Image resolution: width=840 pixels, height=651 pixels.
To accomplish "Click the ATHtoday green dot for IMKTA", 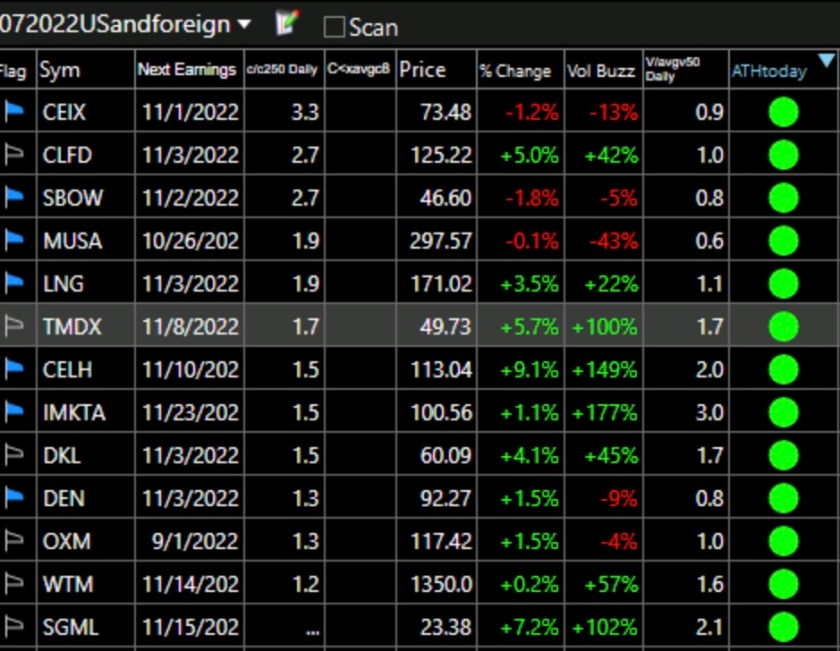I will 783,412.
